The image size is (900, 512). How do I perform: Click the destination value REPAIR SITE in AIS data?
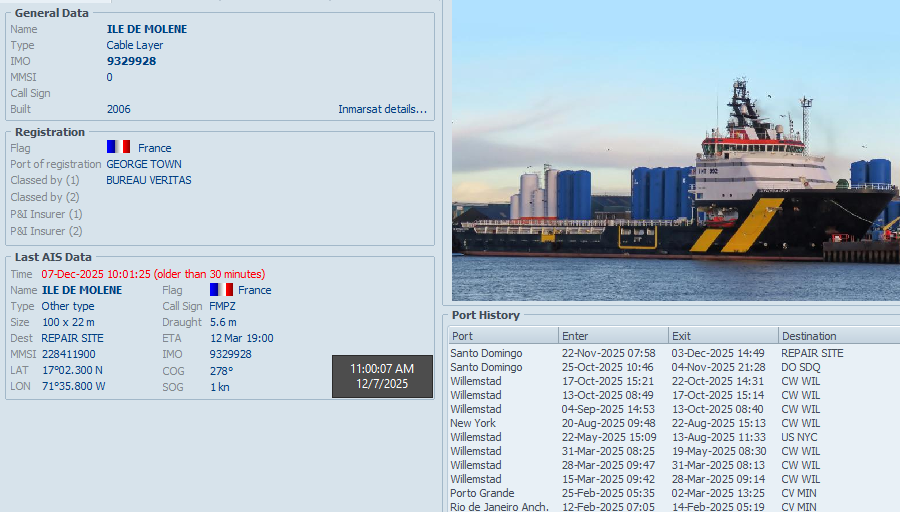point(72,338)
